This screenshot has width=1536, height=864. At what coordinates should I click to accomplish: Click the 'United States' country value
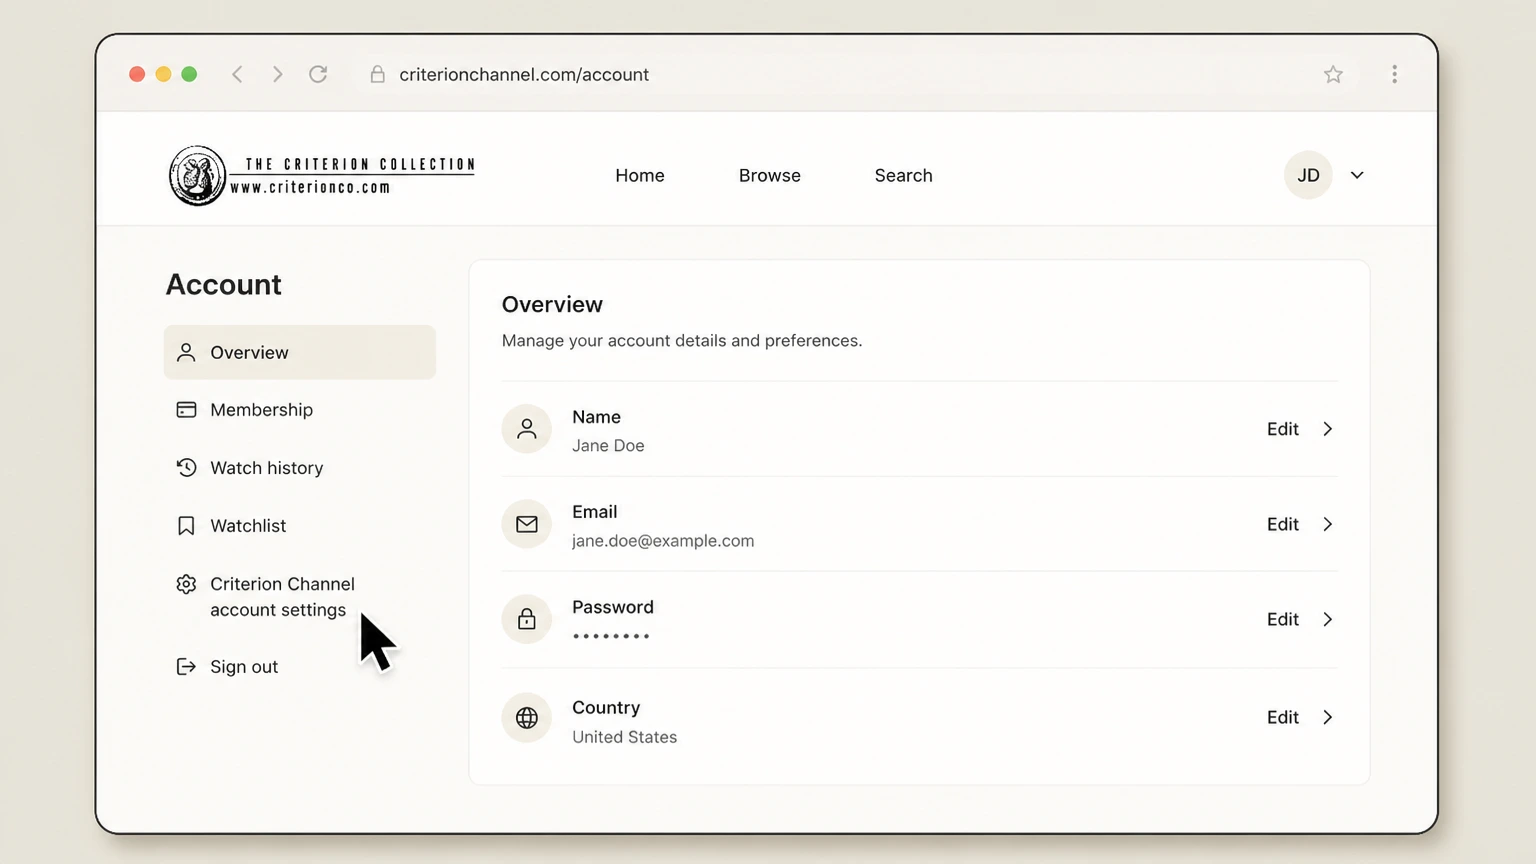624,737
